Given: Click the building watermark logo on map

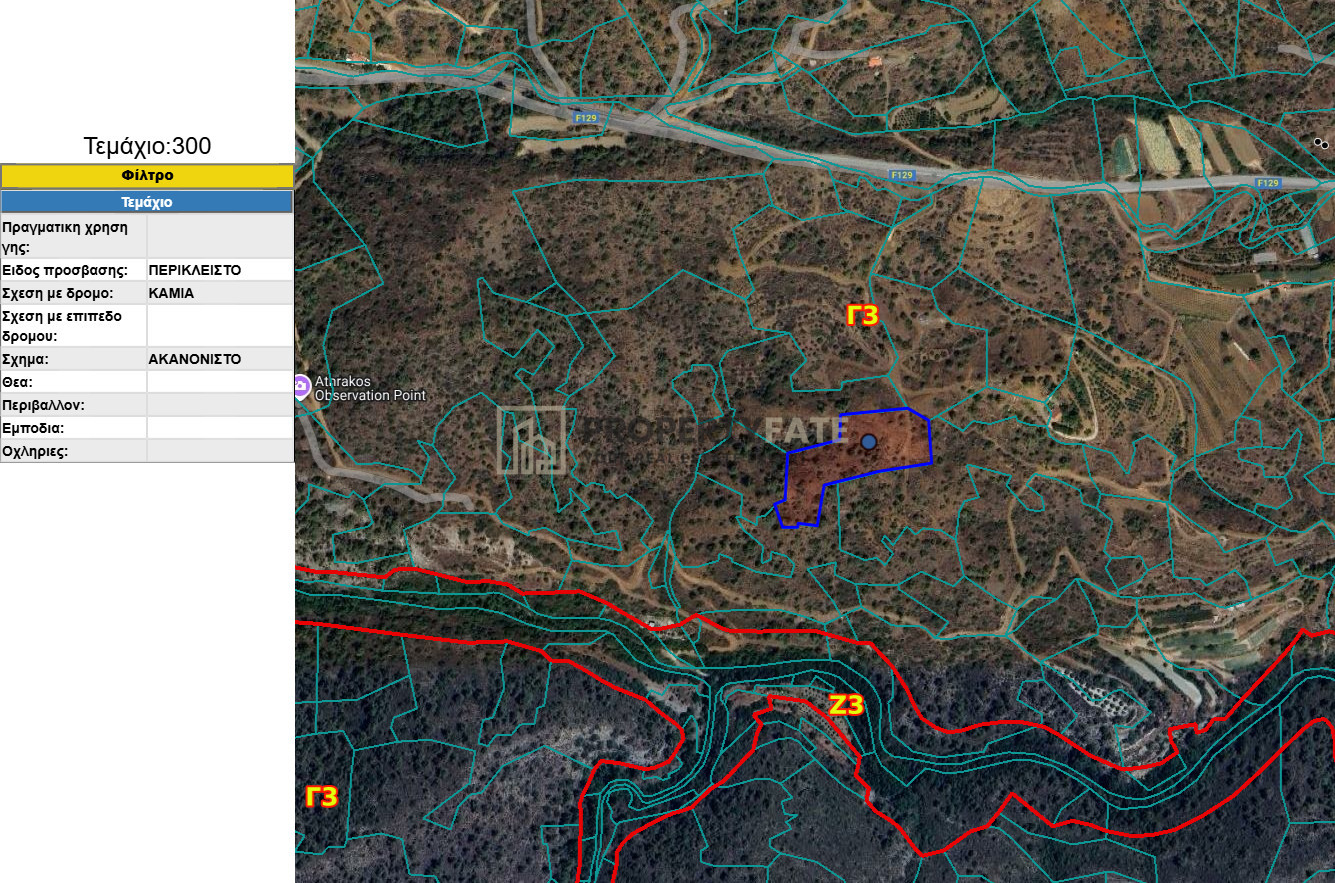Looking at the screenshot, I should click(x=536, y=440).
